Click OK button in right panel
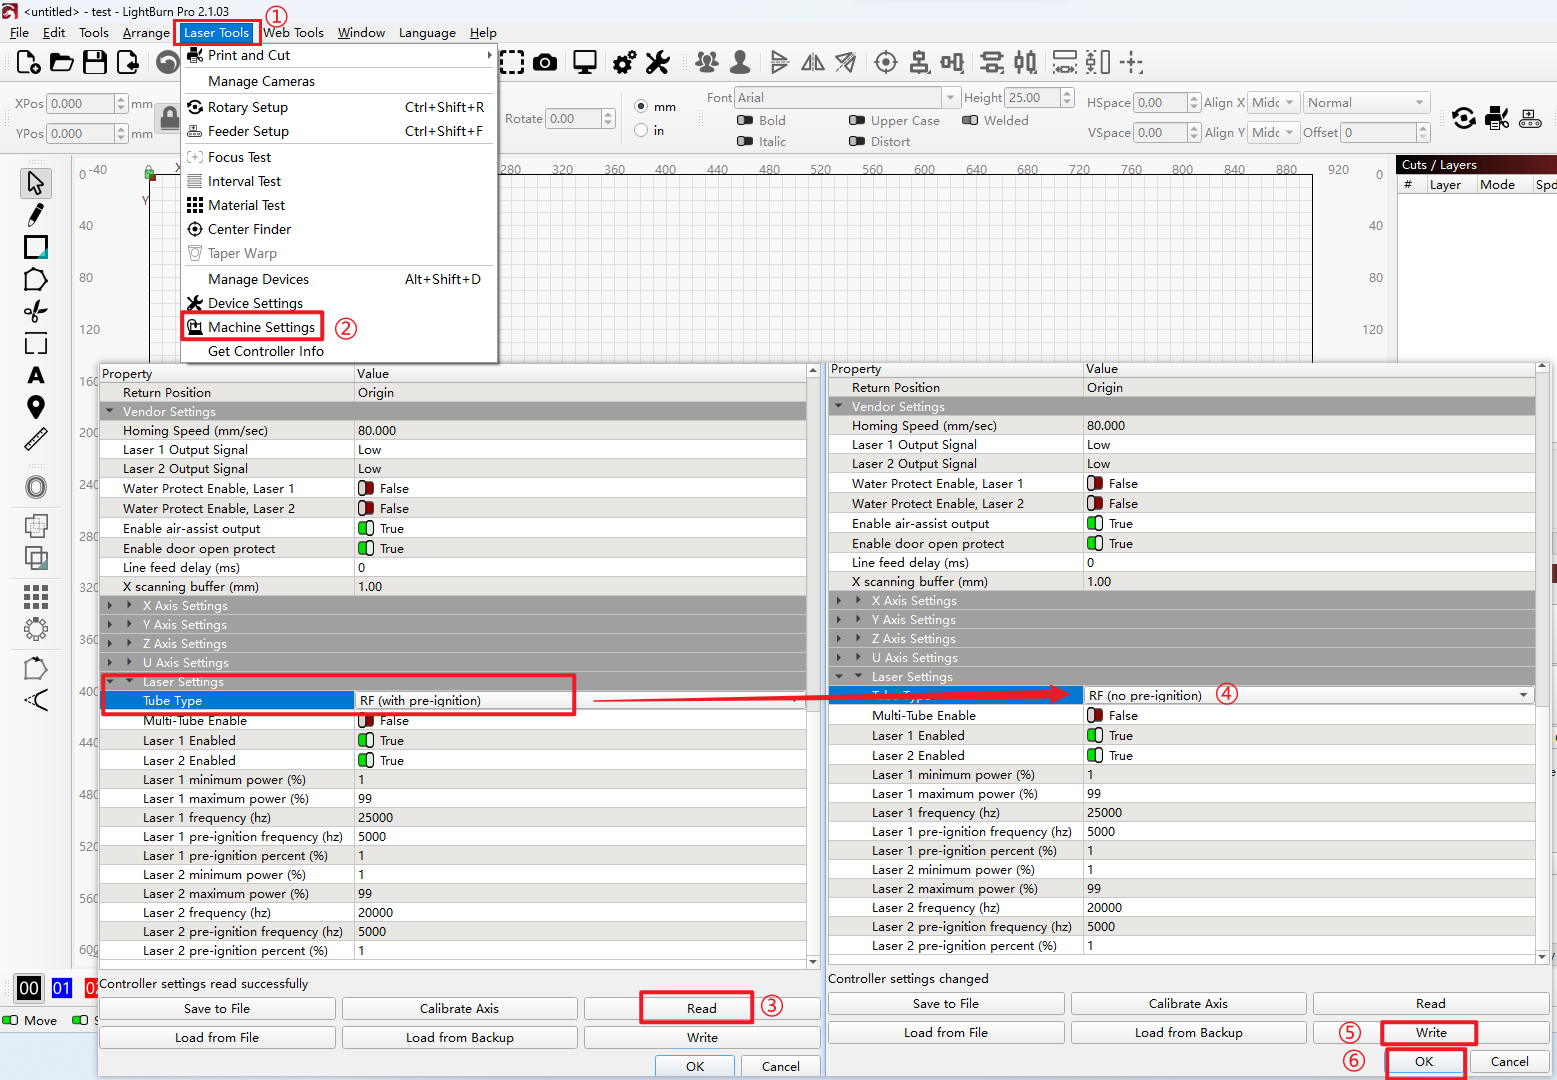Image resolution: width=1557 pixels, height=1080 pixels. (x=1424, y=1061)
